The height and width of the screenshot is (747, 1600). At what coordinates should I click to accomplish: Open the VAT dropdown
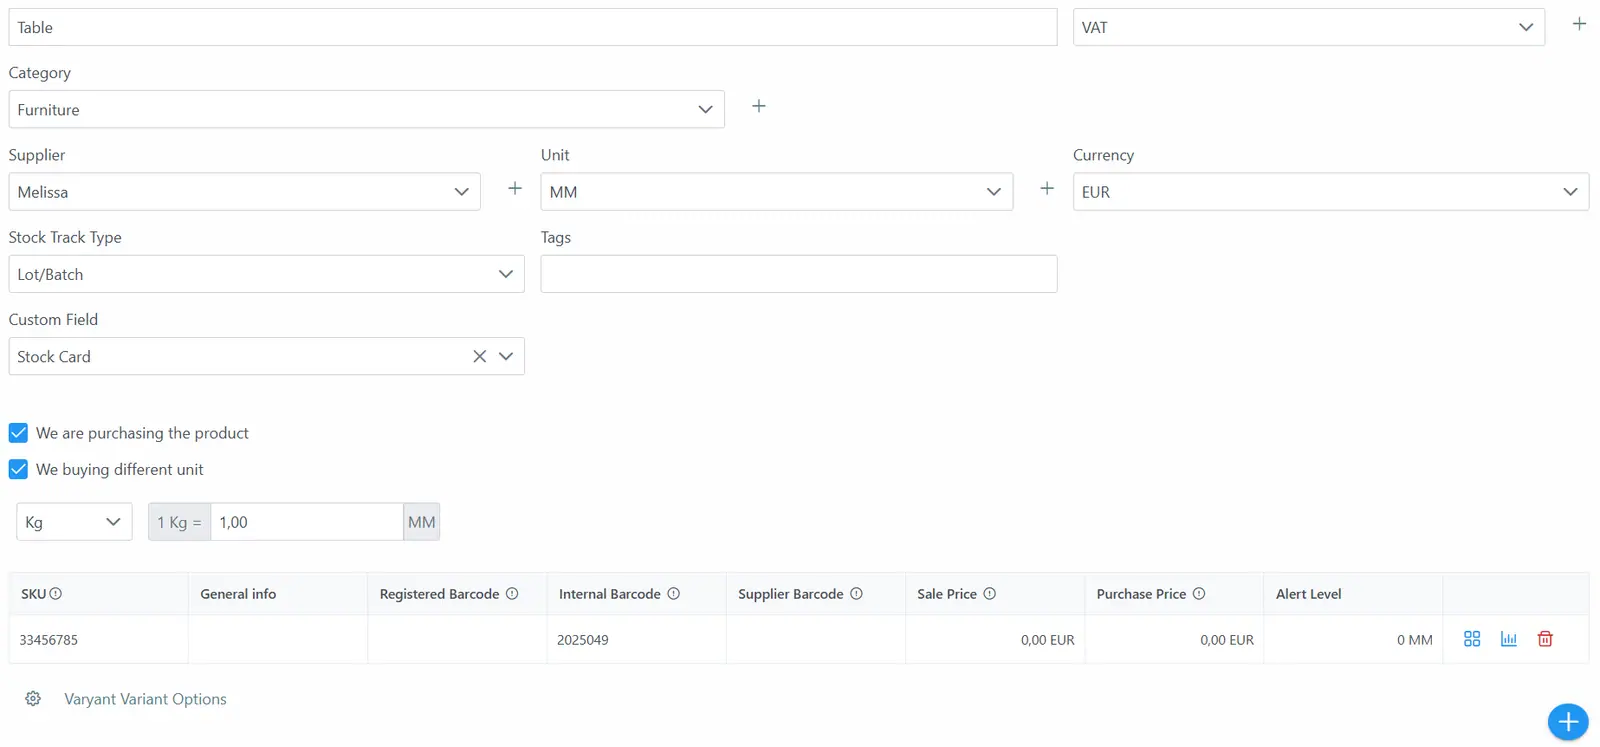pos(1309,27)
